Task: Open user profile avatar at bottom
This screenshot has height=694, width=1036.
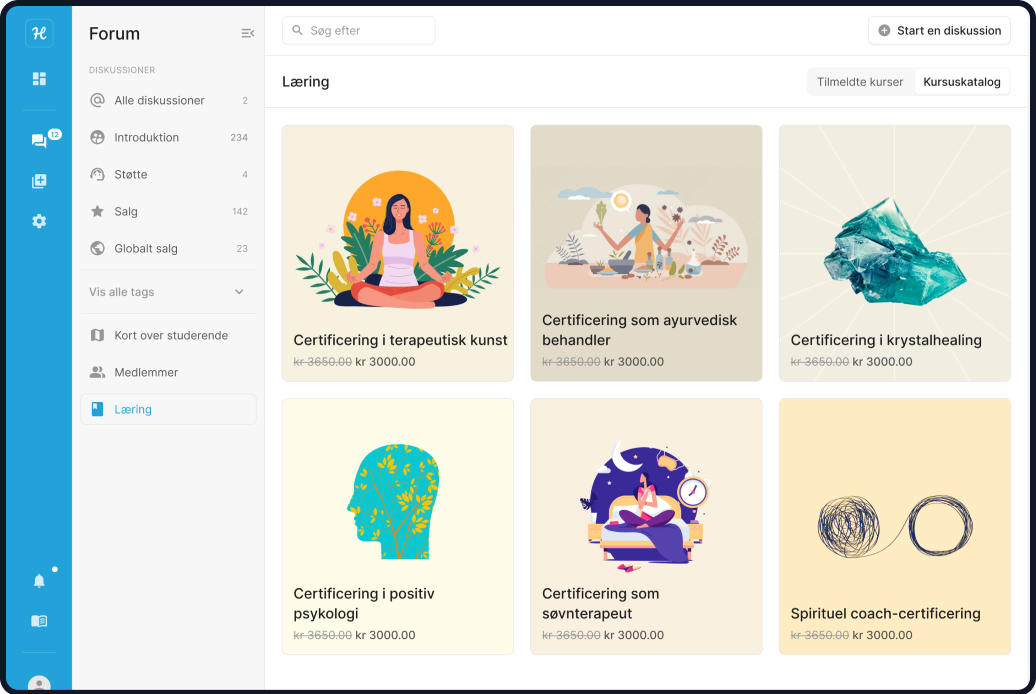Action: 39,684
